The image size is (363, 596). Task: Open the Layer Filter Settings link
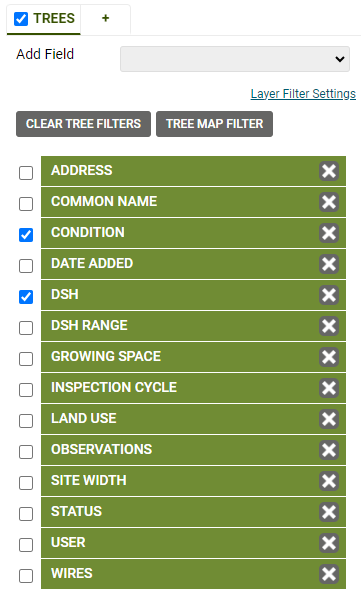click(x=303, y=94)
